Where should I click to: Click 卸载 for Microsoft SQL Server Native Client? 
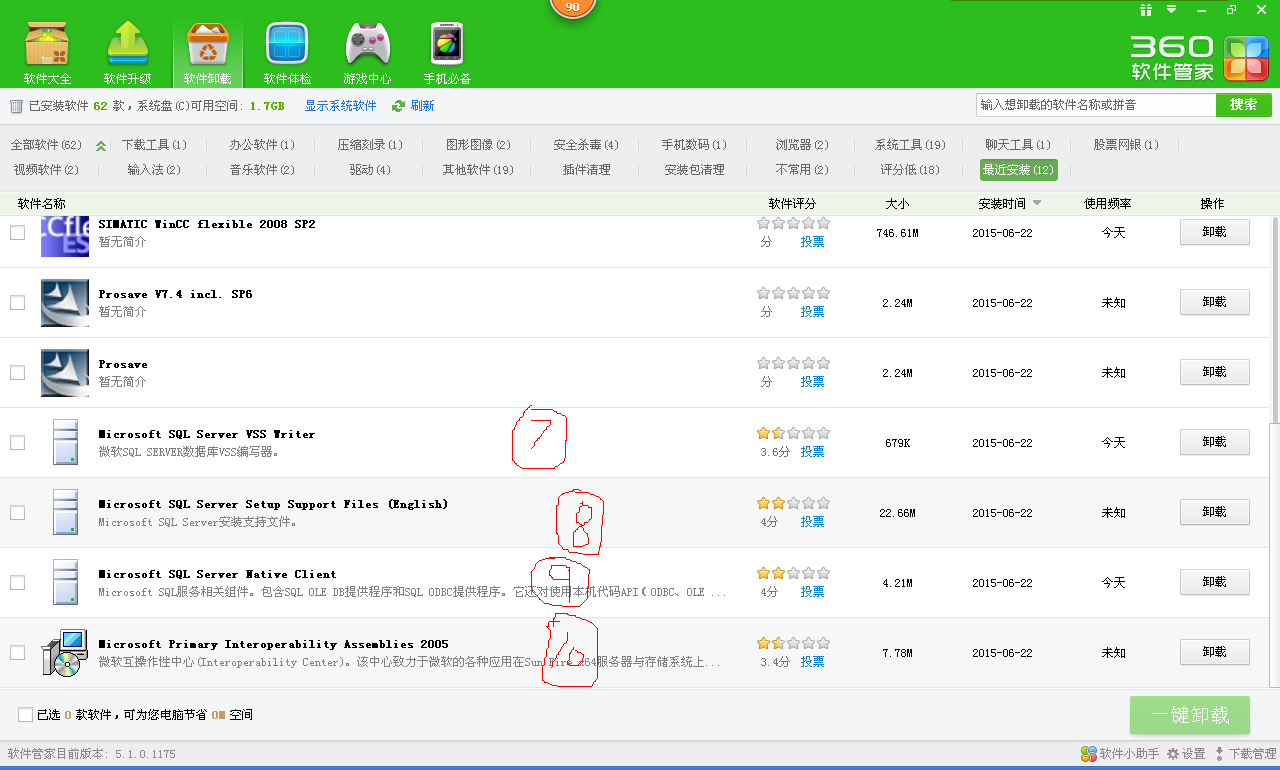pos(1215,582)
